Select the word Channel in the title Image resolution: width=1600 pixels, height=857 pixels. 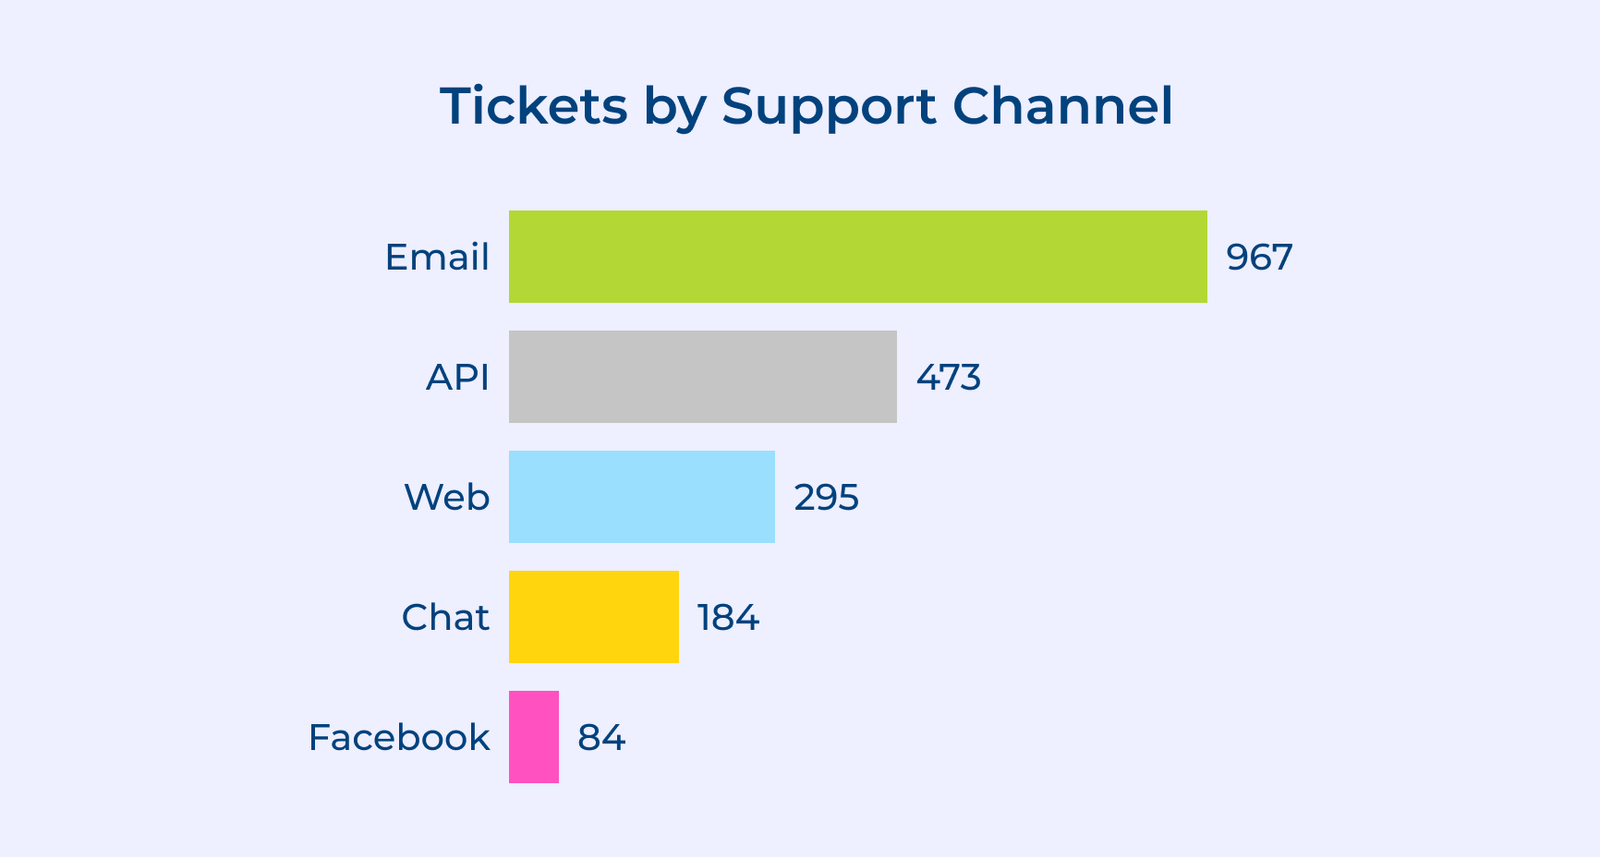tap(1062, 106)
